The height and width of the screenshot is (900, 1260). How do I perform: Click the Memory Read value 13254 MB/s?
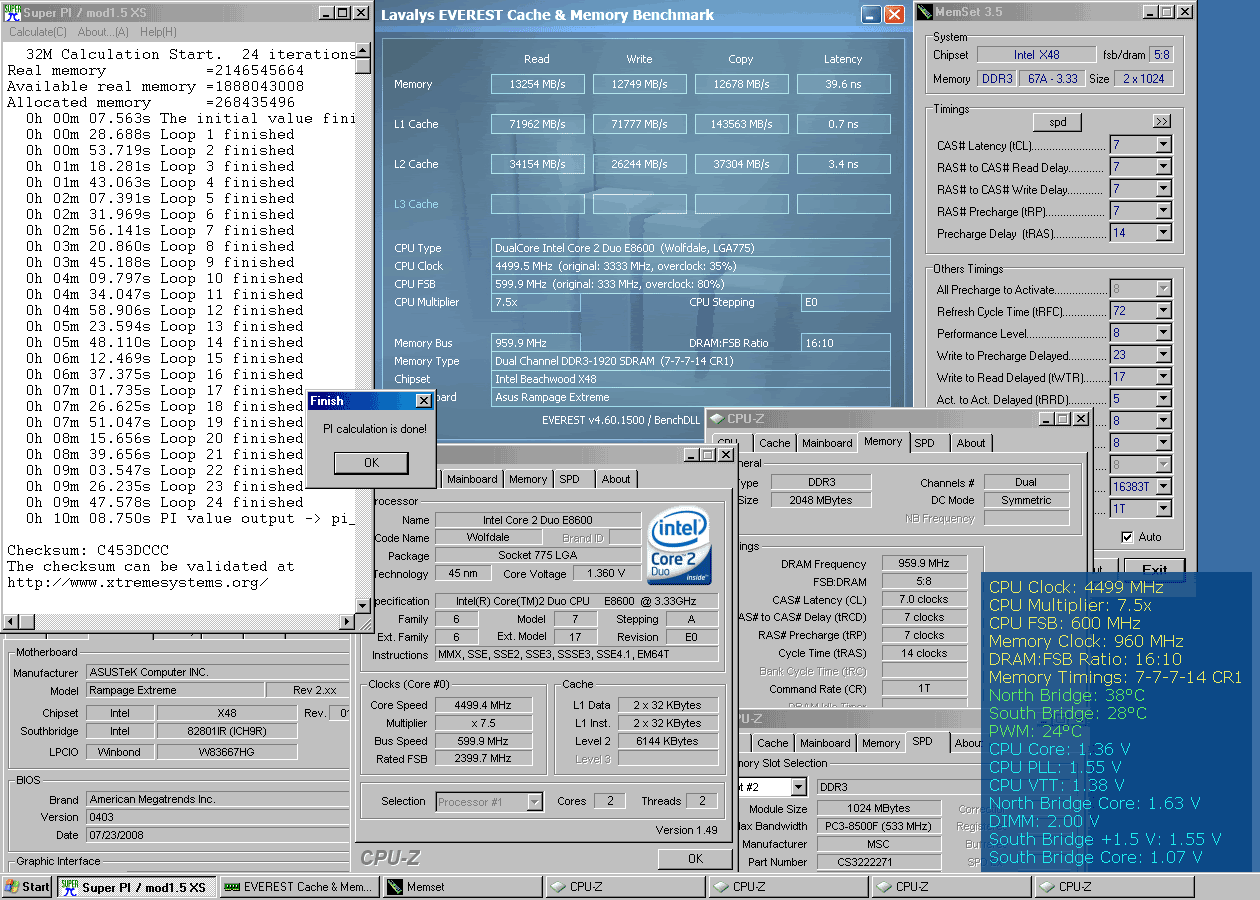[x=536, y=85]
